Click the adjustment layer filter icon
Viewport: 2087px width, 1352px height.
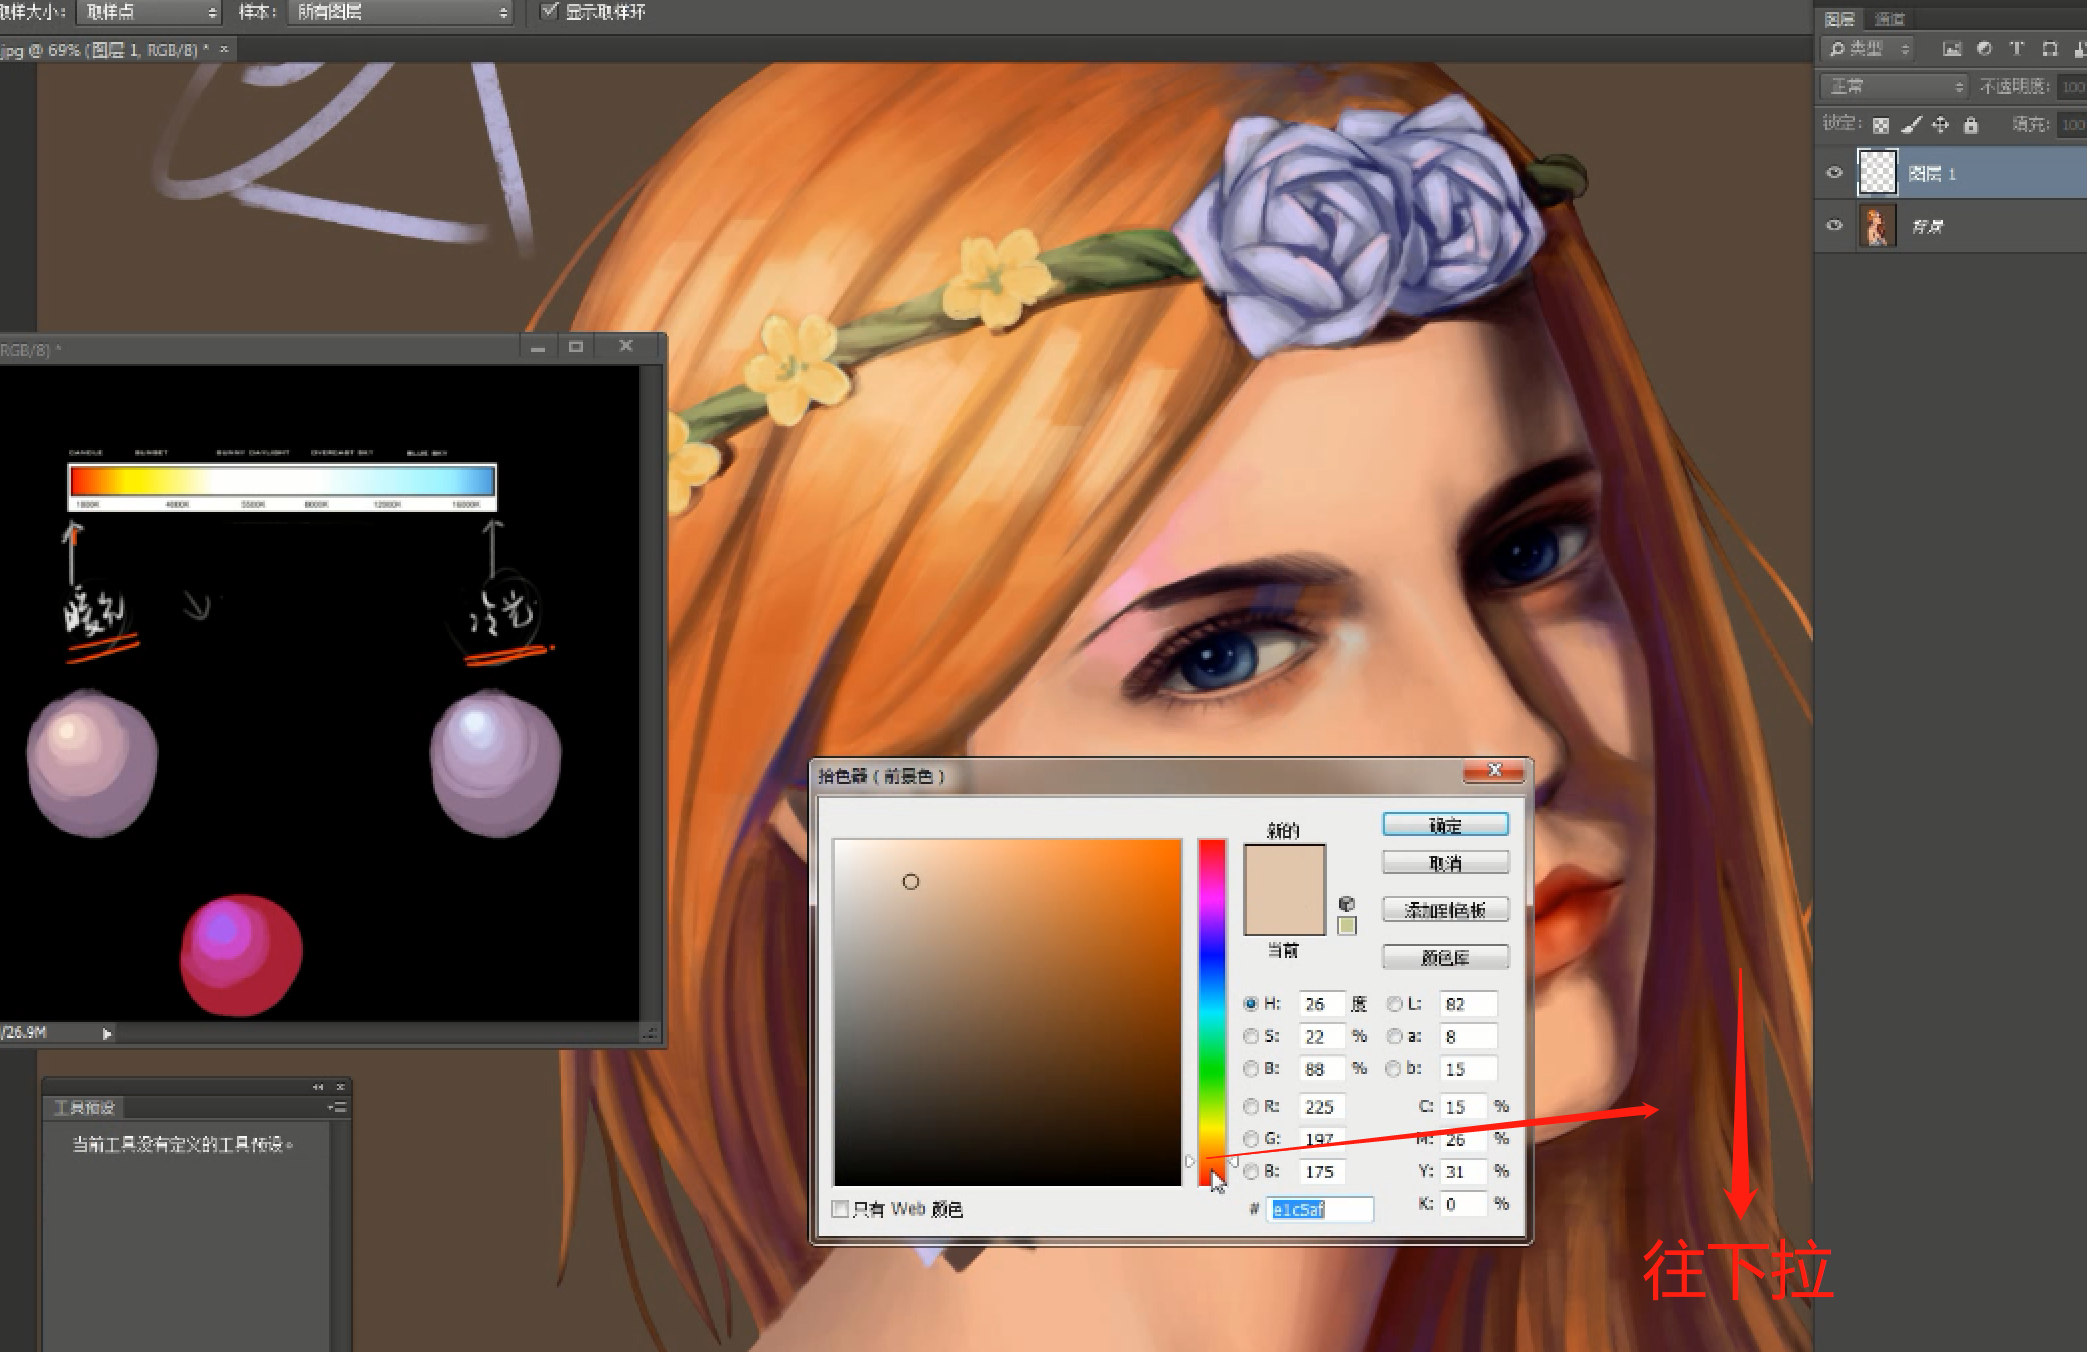click(1984, 48)
